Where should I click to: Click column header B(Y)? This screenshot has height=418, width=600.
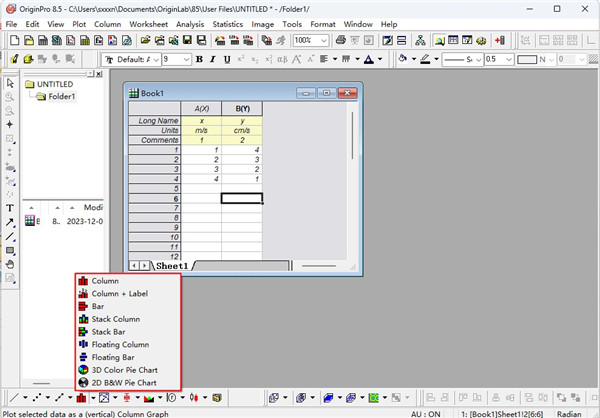(x=241, y=108)
